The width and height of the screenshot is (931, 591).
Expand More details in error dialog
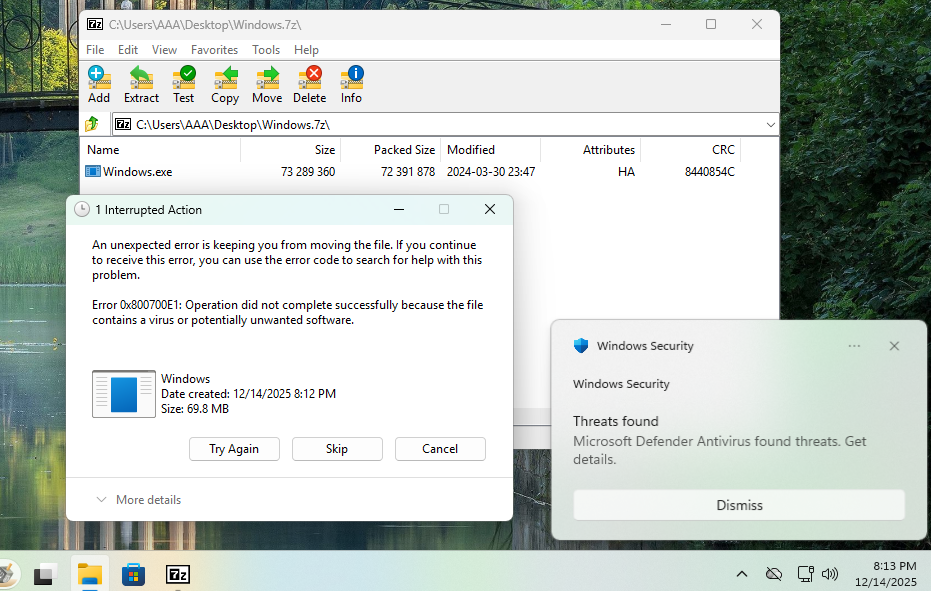(139, 500)
